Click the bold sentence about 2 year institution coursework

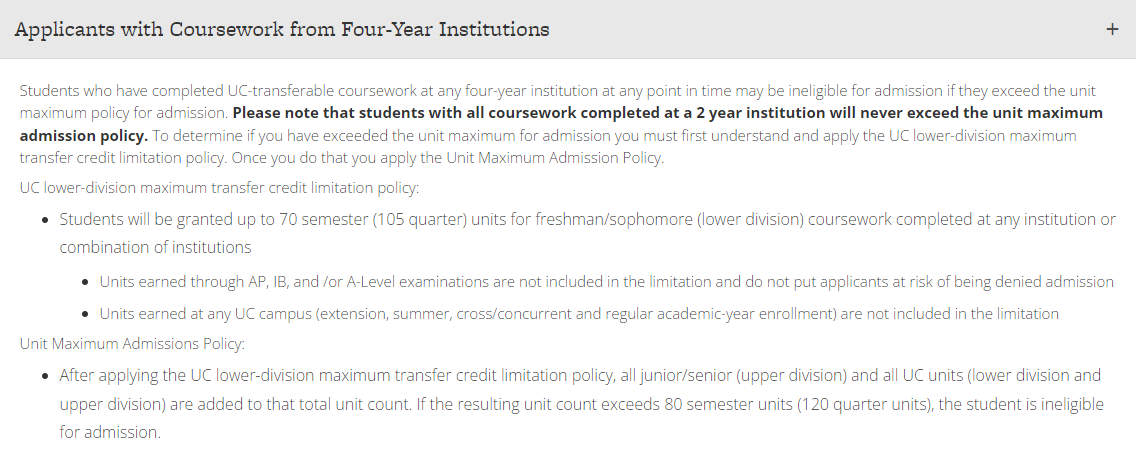pos(561,124)
